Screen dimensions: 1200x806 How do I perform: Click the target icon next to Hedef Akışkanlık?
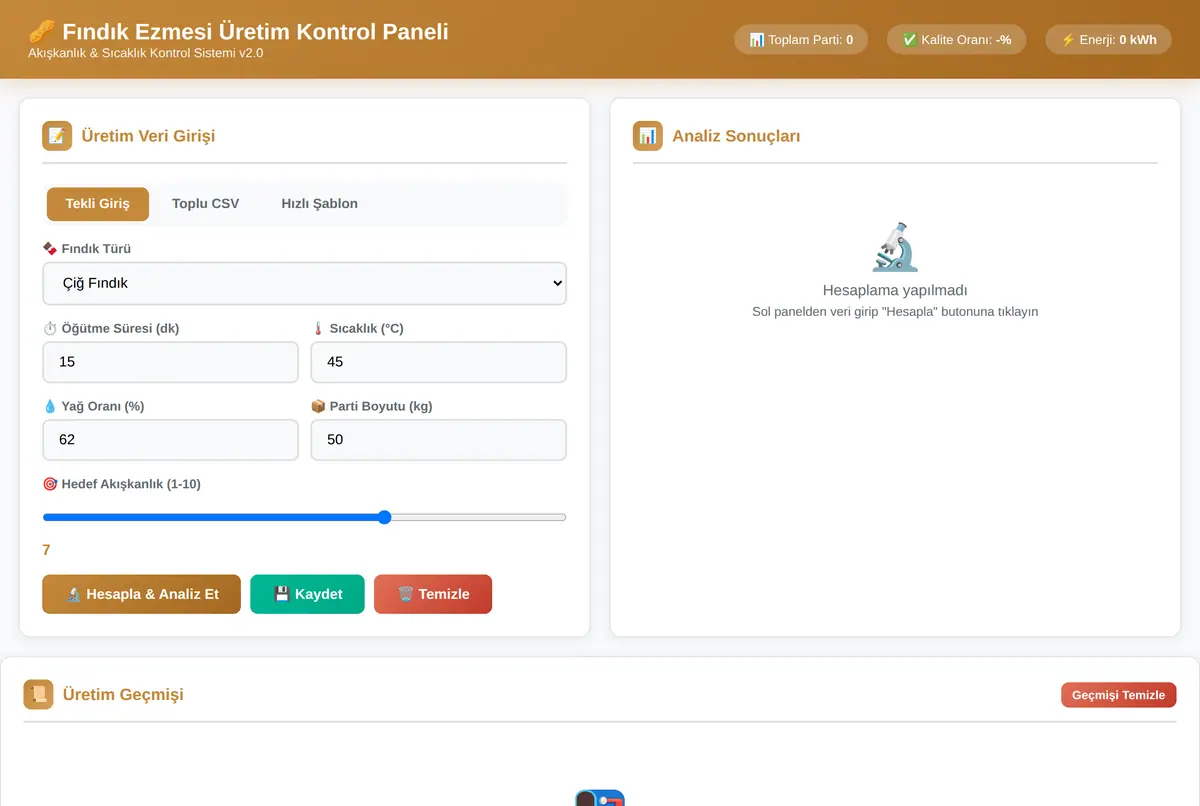(x=50, y=484)
